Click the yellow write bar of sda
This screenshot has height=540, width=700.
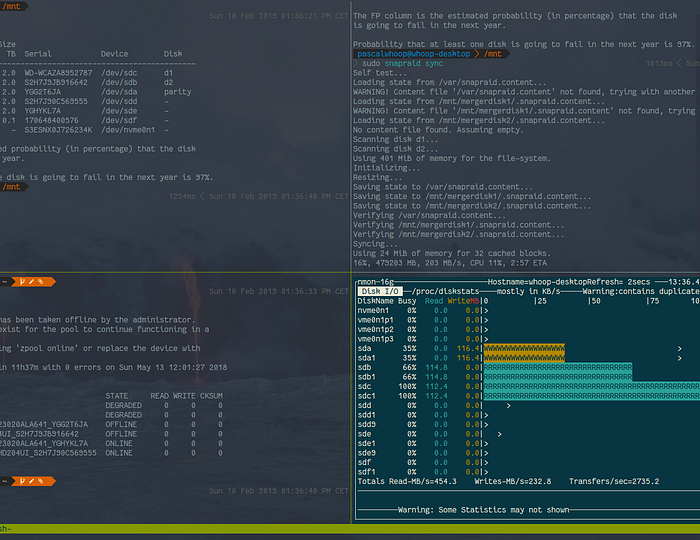coord(524,349)
